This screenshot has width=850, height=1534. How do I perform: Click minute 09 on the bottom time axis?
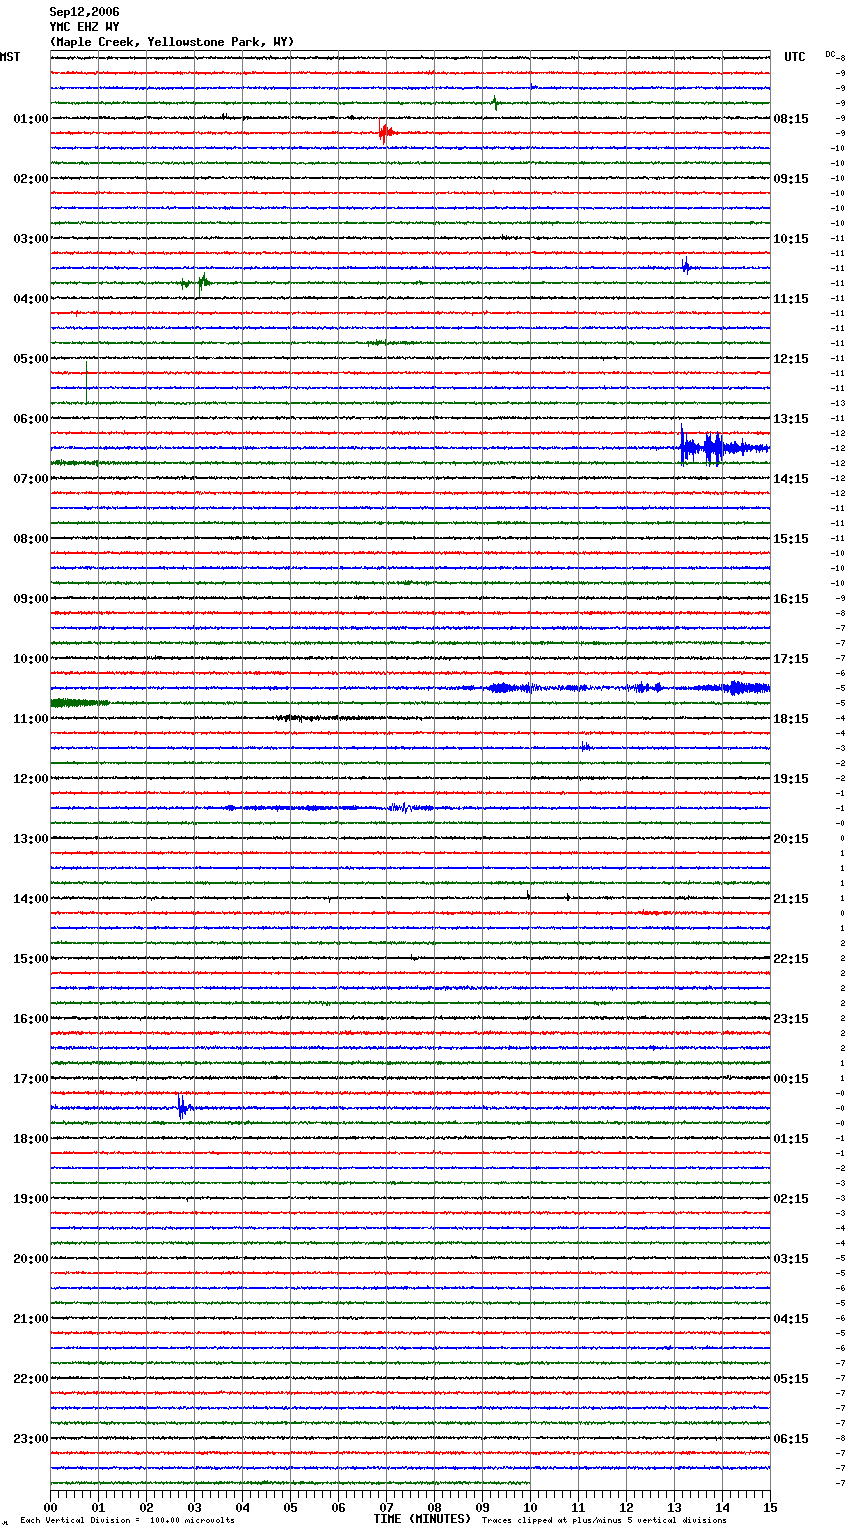tap(482, 1508)
